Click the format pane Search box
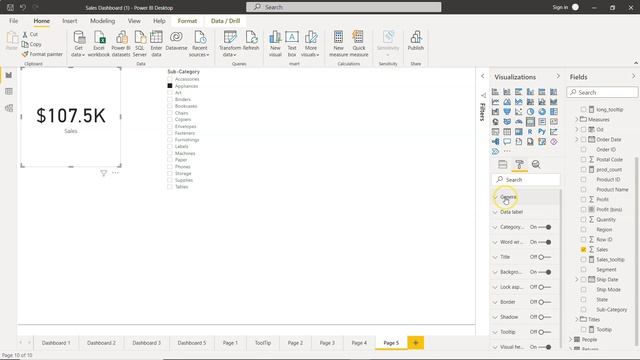Viewport: 640px width, 360px height. tap(526, 180)
